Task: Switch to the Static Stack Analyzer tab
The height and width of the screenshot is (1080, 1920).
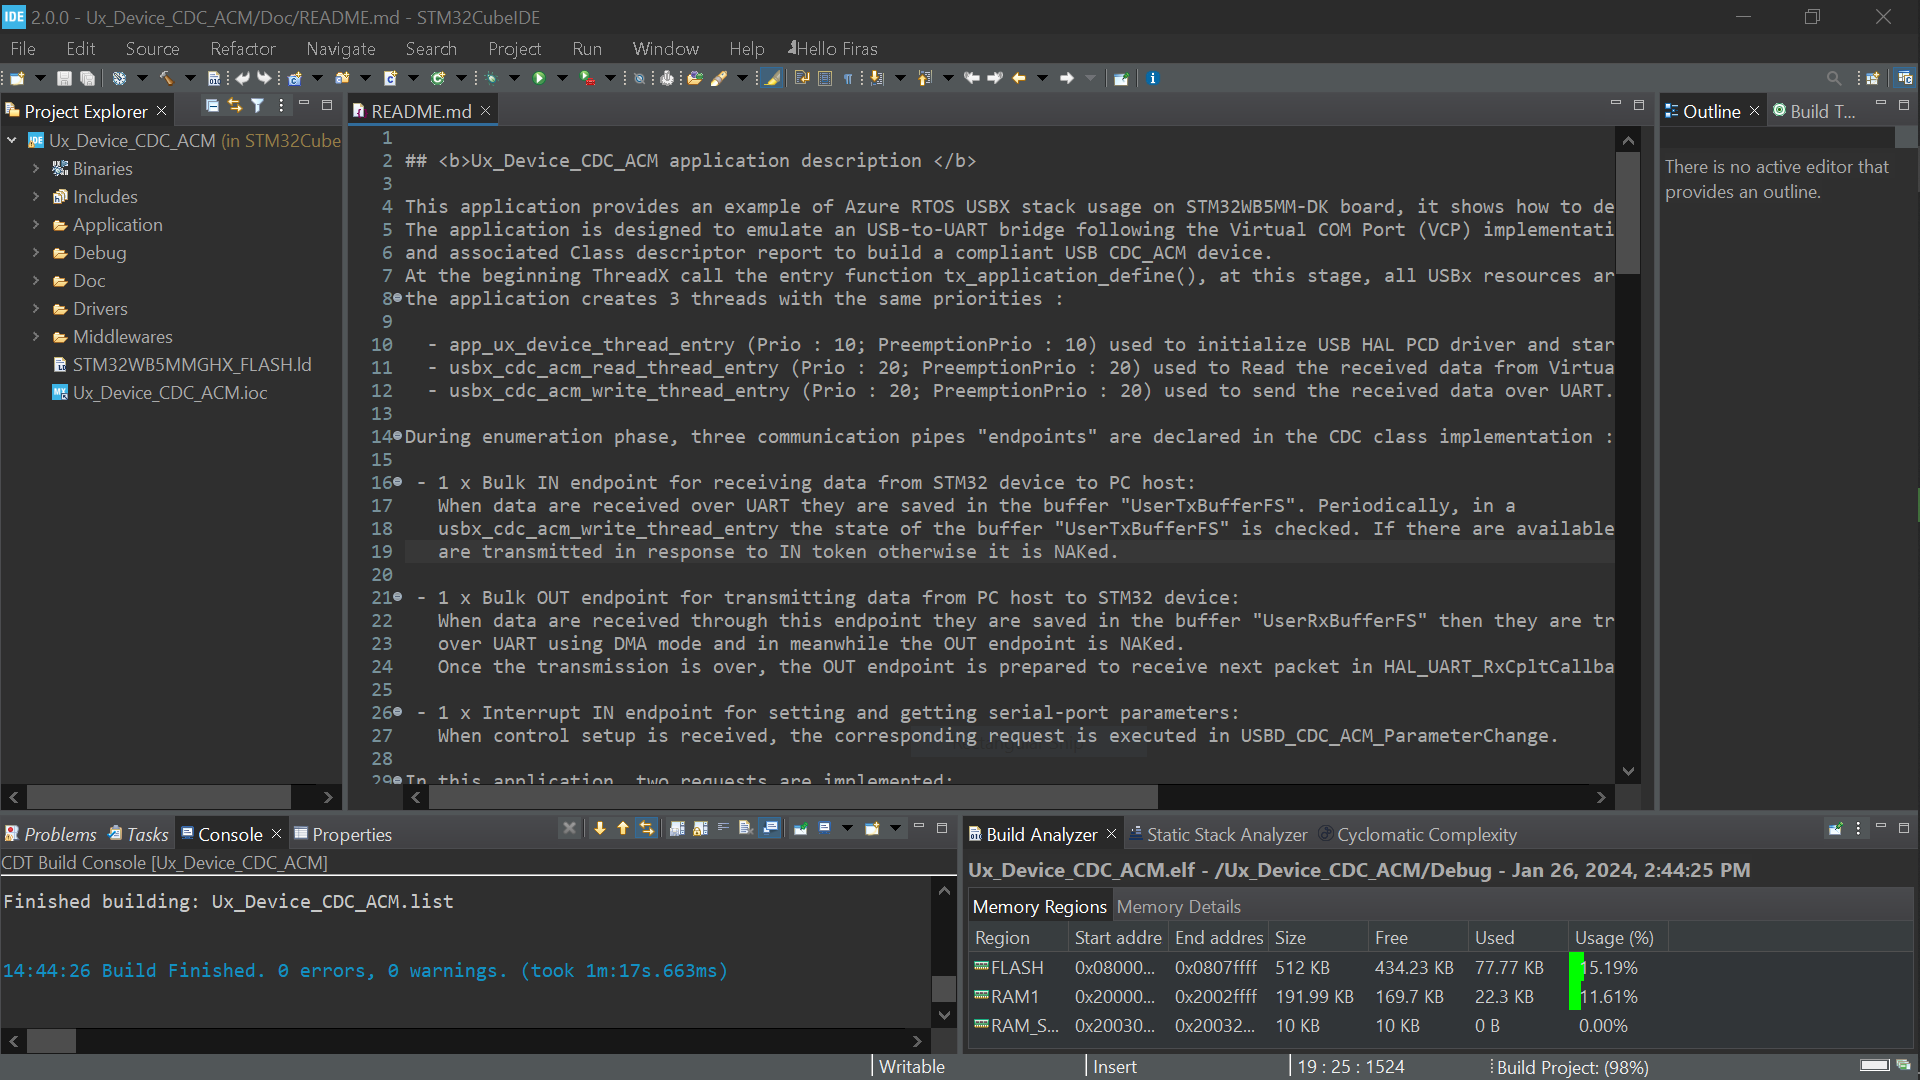Action: pos(1226,835)
